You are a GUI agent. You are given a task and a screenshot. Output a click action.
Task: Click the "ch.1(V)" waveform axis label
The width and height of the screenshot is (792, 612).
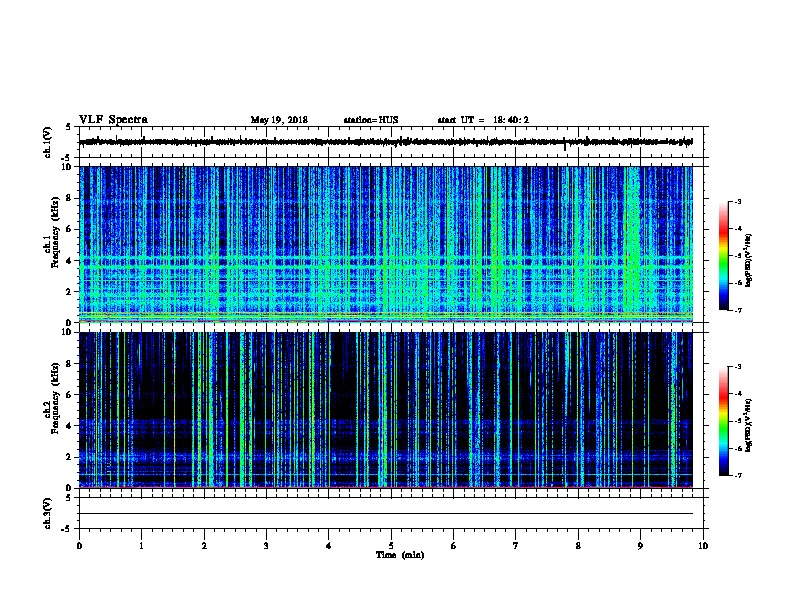click(x=47, y=142)
